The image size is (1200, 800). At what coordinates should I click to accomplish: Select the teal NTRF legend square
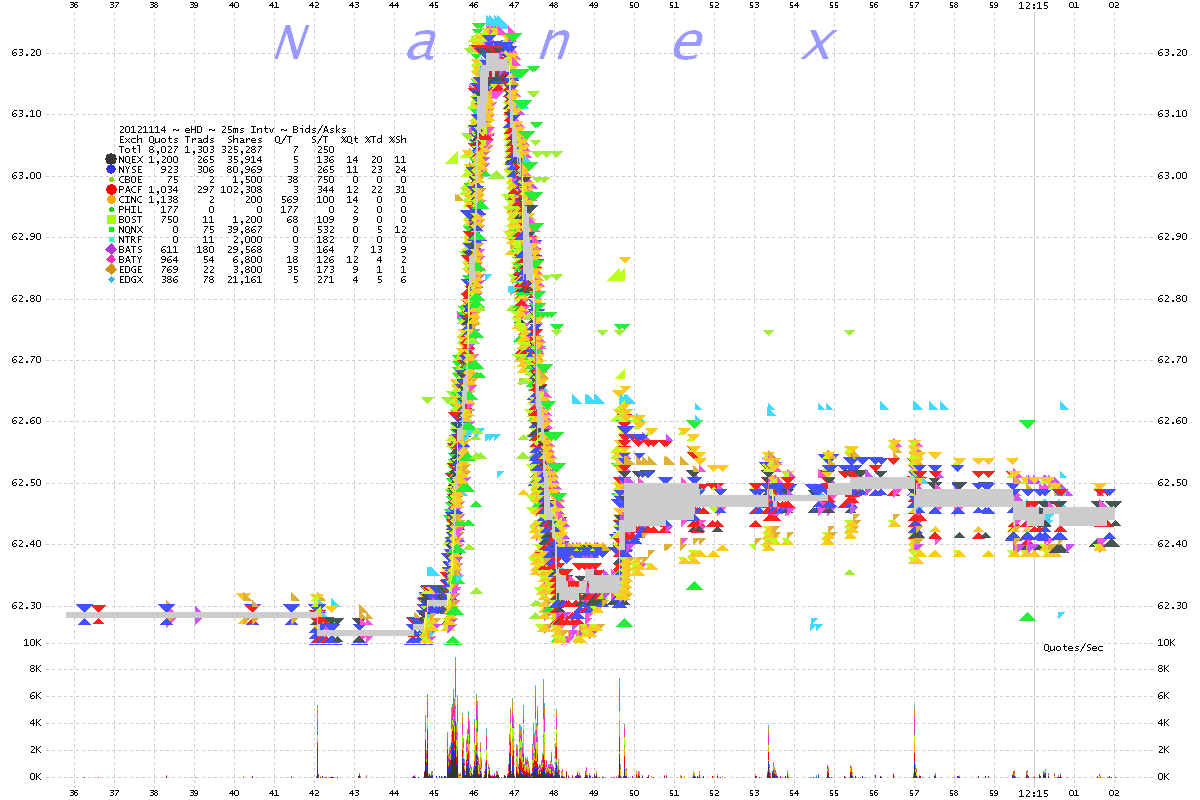(x=111, y=240)
